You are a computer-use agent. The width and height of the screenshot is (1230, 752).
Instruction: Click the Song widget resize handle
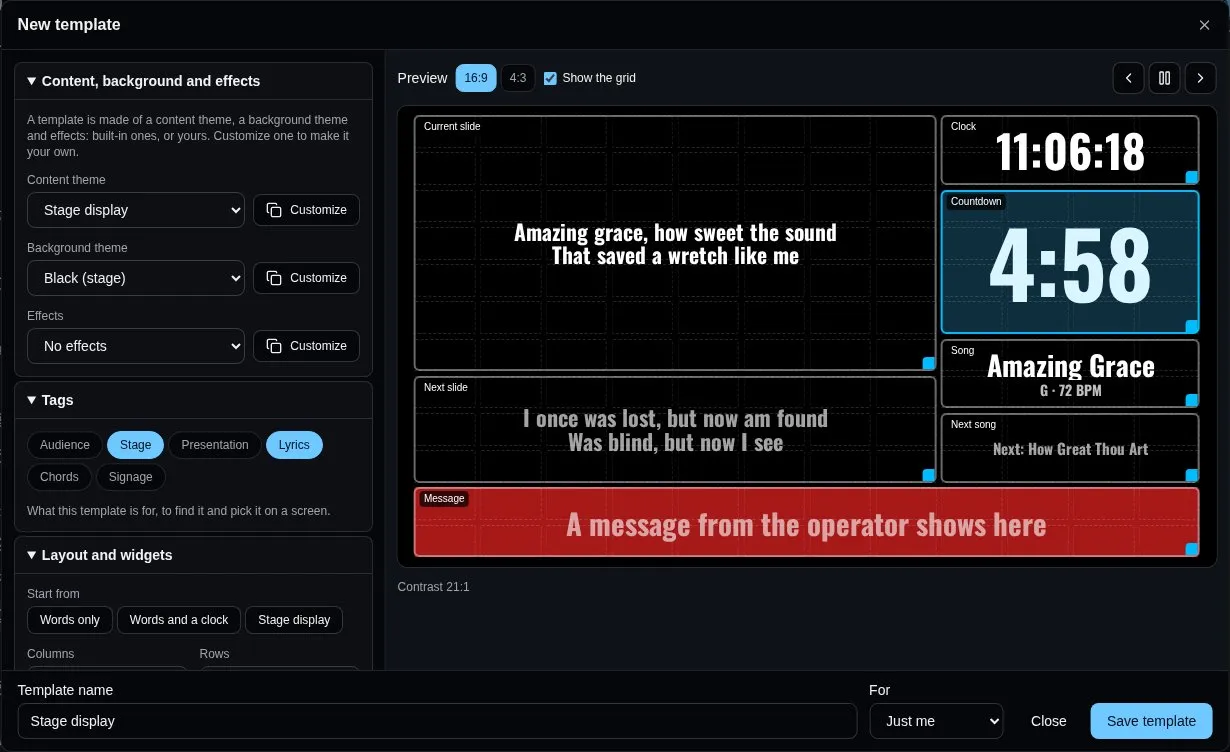click(x=1192, y=400)
